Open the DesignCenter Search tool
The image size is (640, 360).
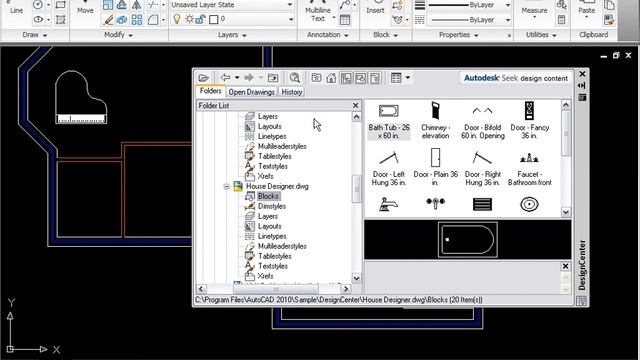click(x=295, y=78)
